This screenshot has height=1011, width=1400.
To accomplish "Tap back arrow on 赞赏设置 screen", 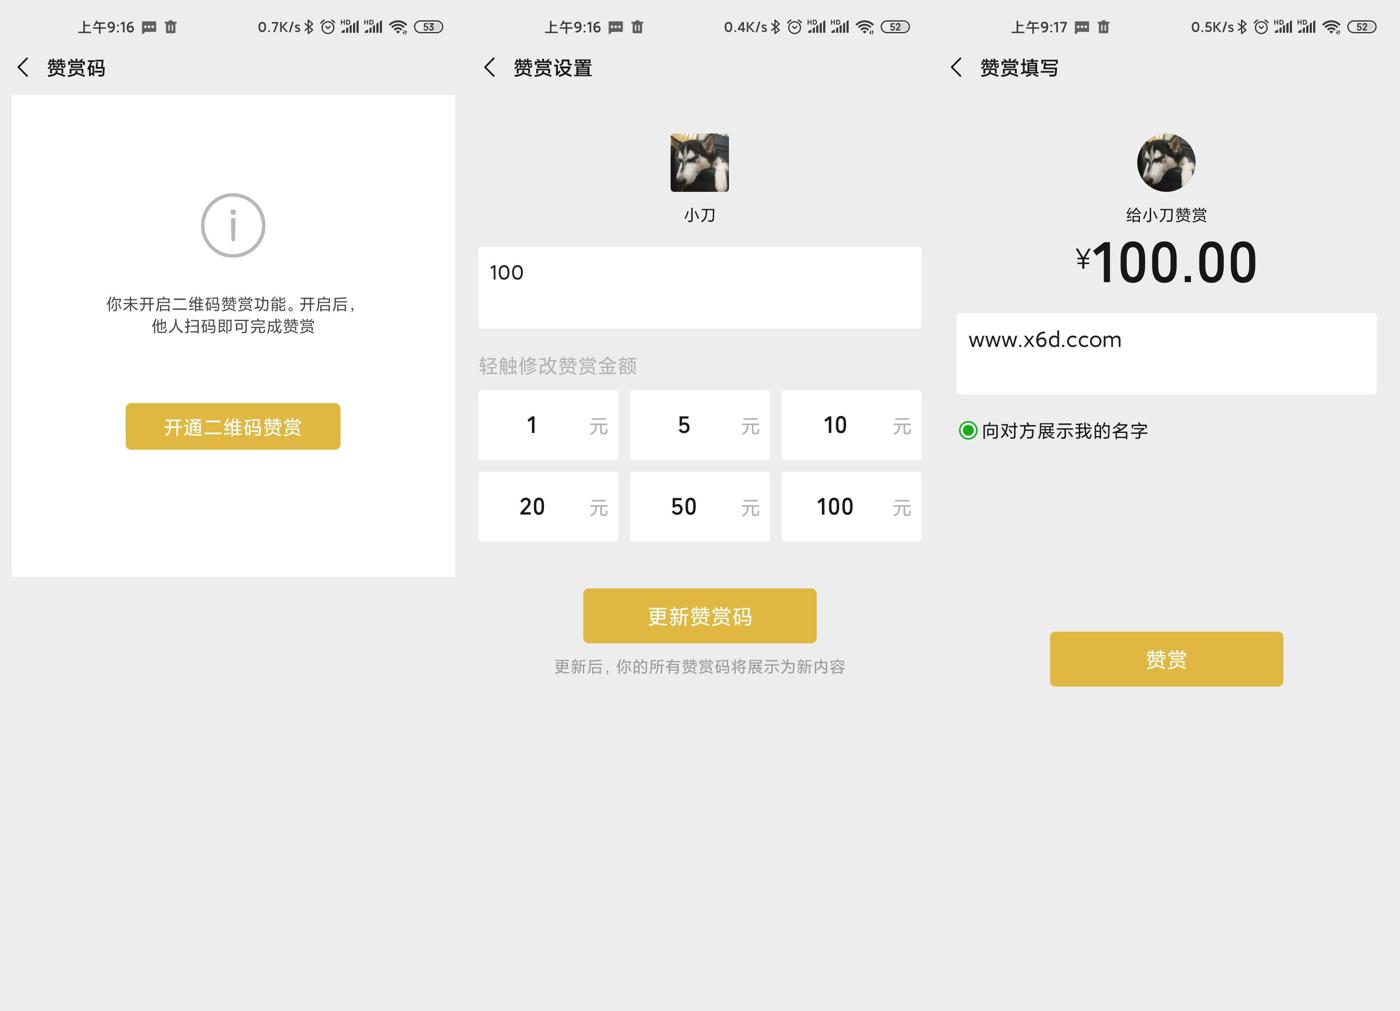I will click(489, 68).
